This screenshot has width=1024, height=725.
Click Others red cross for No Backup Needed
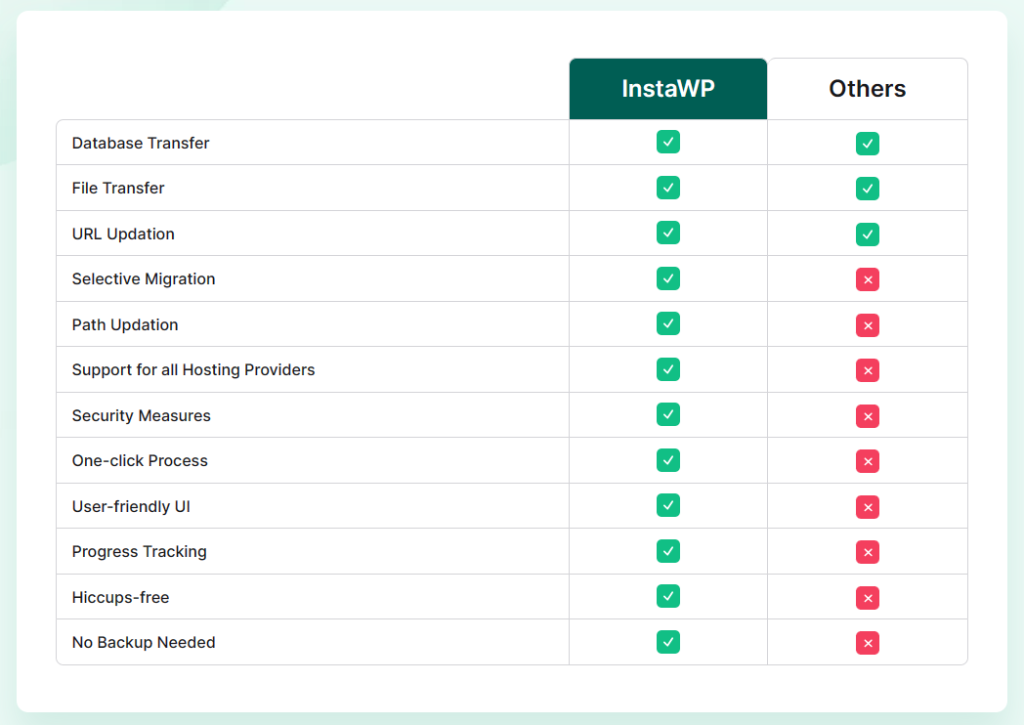coord(867,643)
